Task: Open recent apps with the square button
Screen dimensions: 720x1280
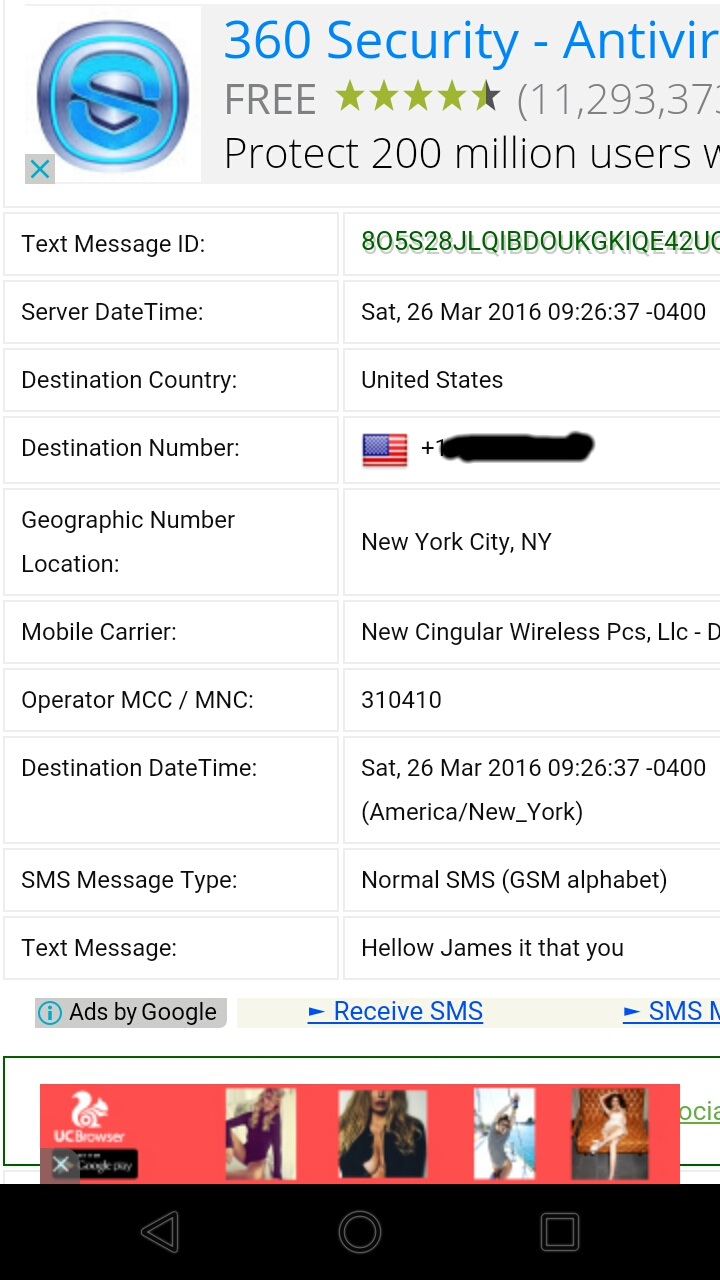Action: point(559,1232)
